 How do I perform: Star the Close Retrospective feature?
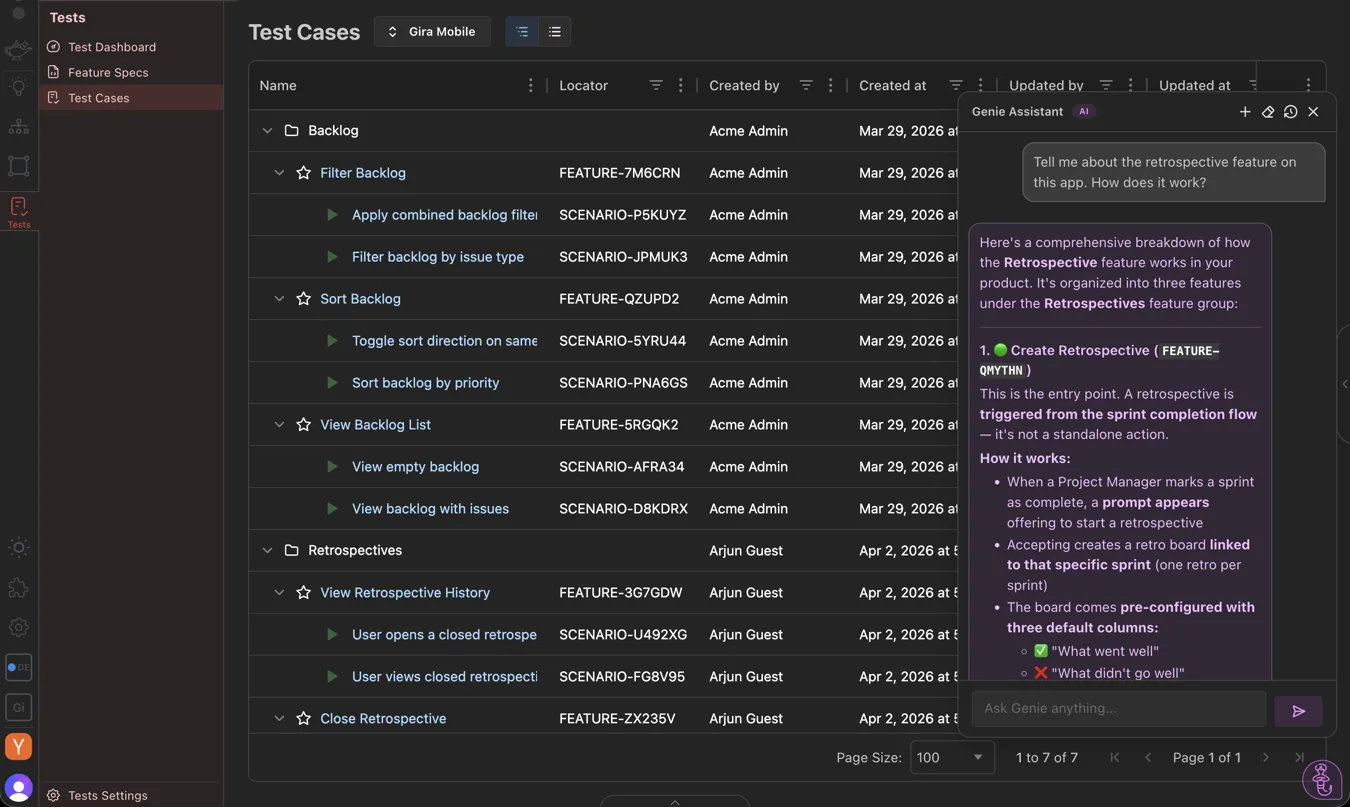tap(304, 719)
